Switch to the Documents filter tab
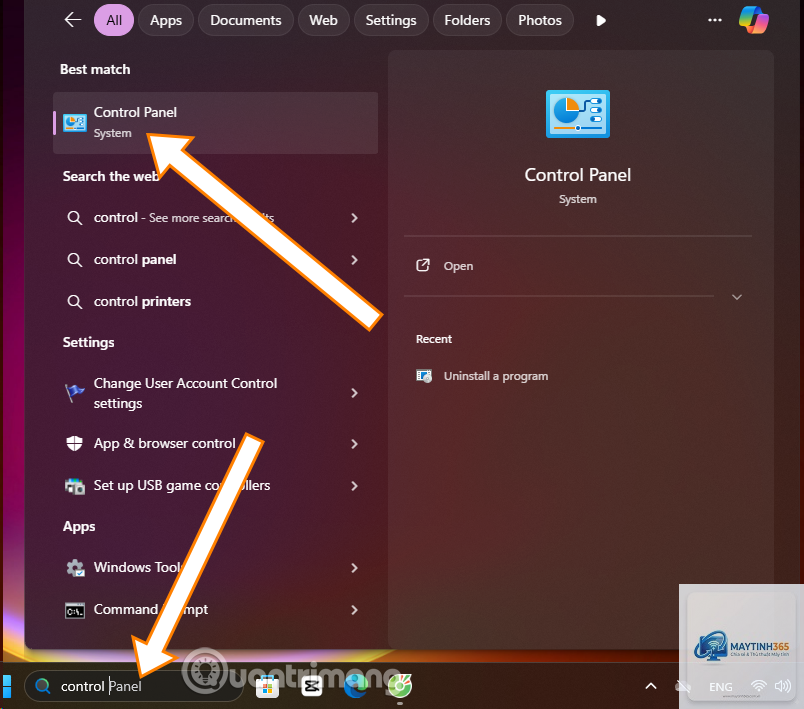Image resolution: width=804 pixels, height=709 pixels. 246,20
